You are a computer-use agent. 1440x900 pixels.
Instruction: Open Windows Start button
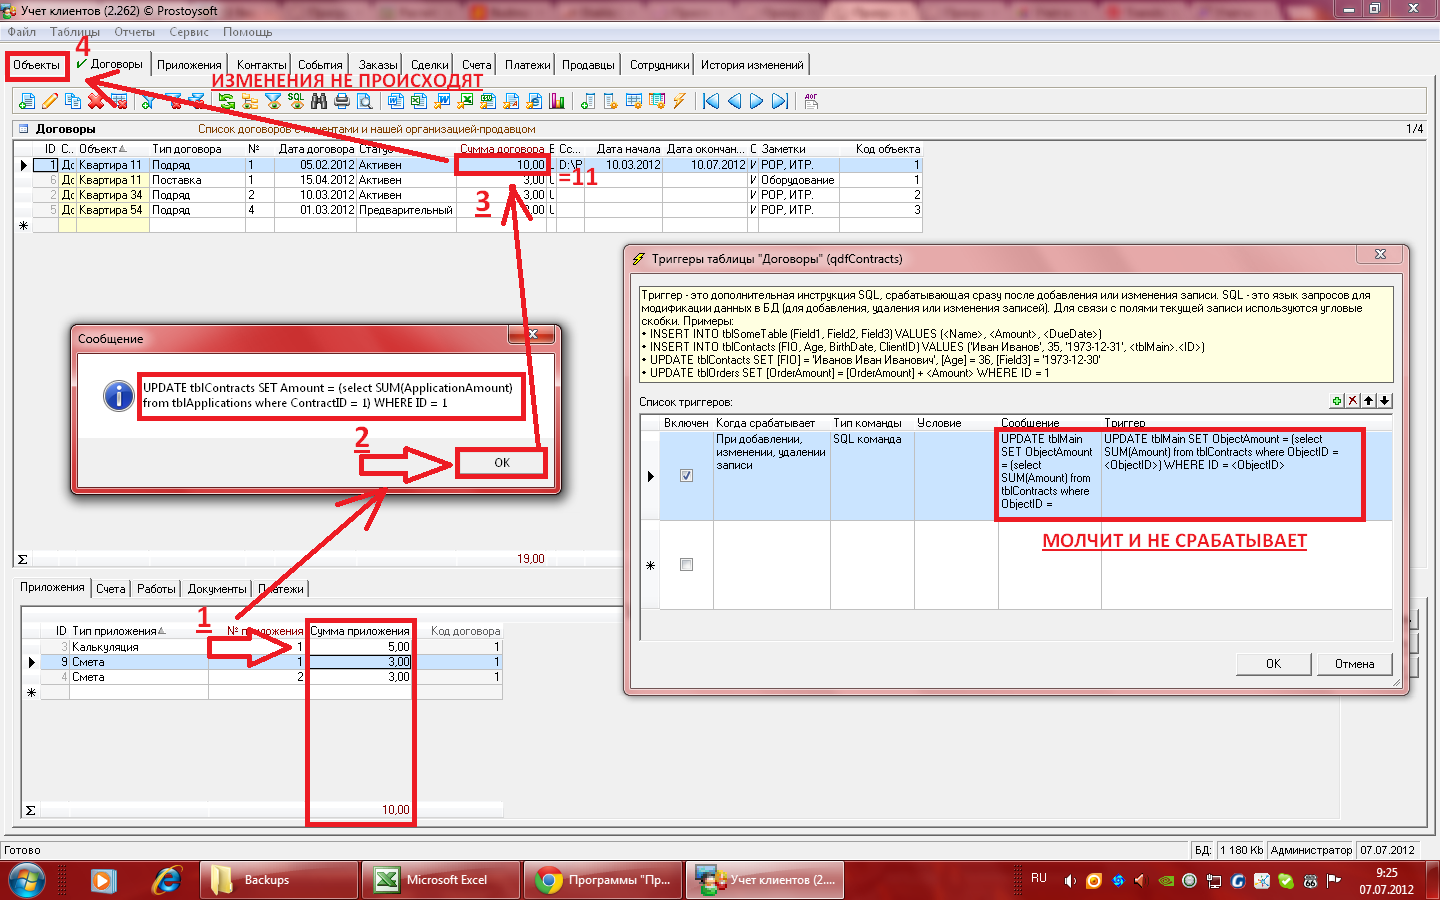click(27, 881)
